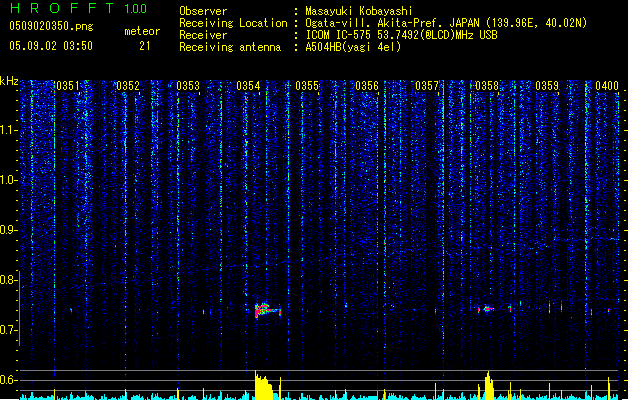Screen dimensions: 629x400
Task: Click the "Receiving Location" label
Action: (x=233, y=23)
